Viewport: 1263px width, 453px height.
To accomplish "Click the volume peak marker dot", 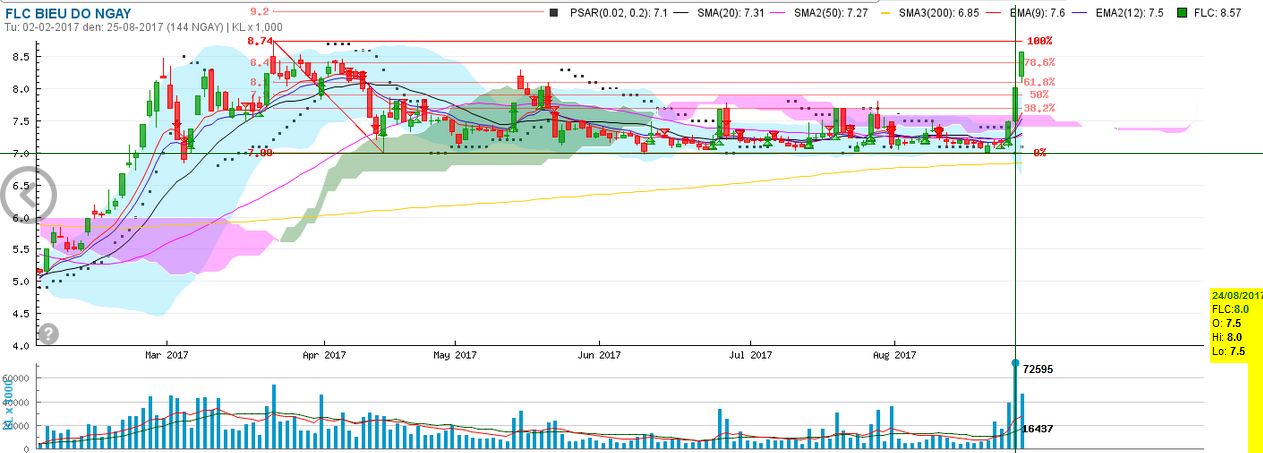I will pyautogui.click(x=1015, y=364).
